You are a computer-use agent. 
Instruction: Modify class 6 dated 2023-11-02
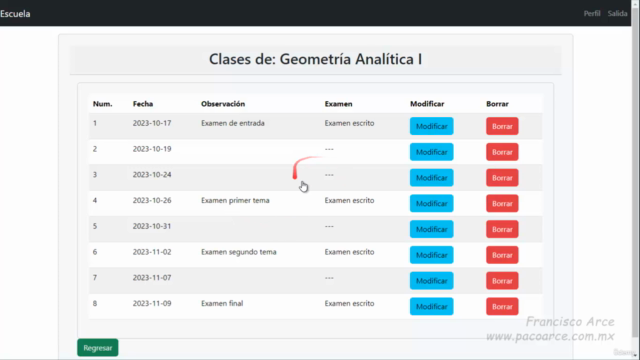click(x=431, y=255)
